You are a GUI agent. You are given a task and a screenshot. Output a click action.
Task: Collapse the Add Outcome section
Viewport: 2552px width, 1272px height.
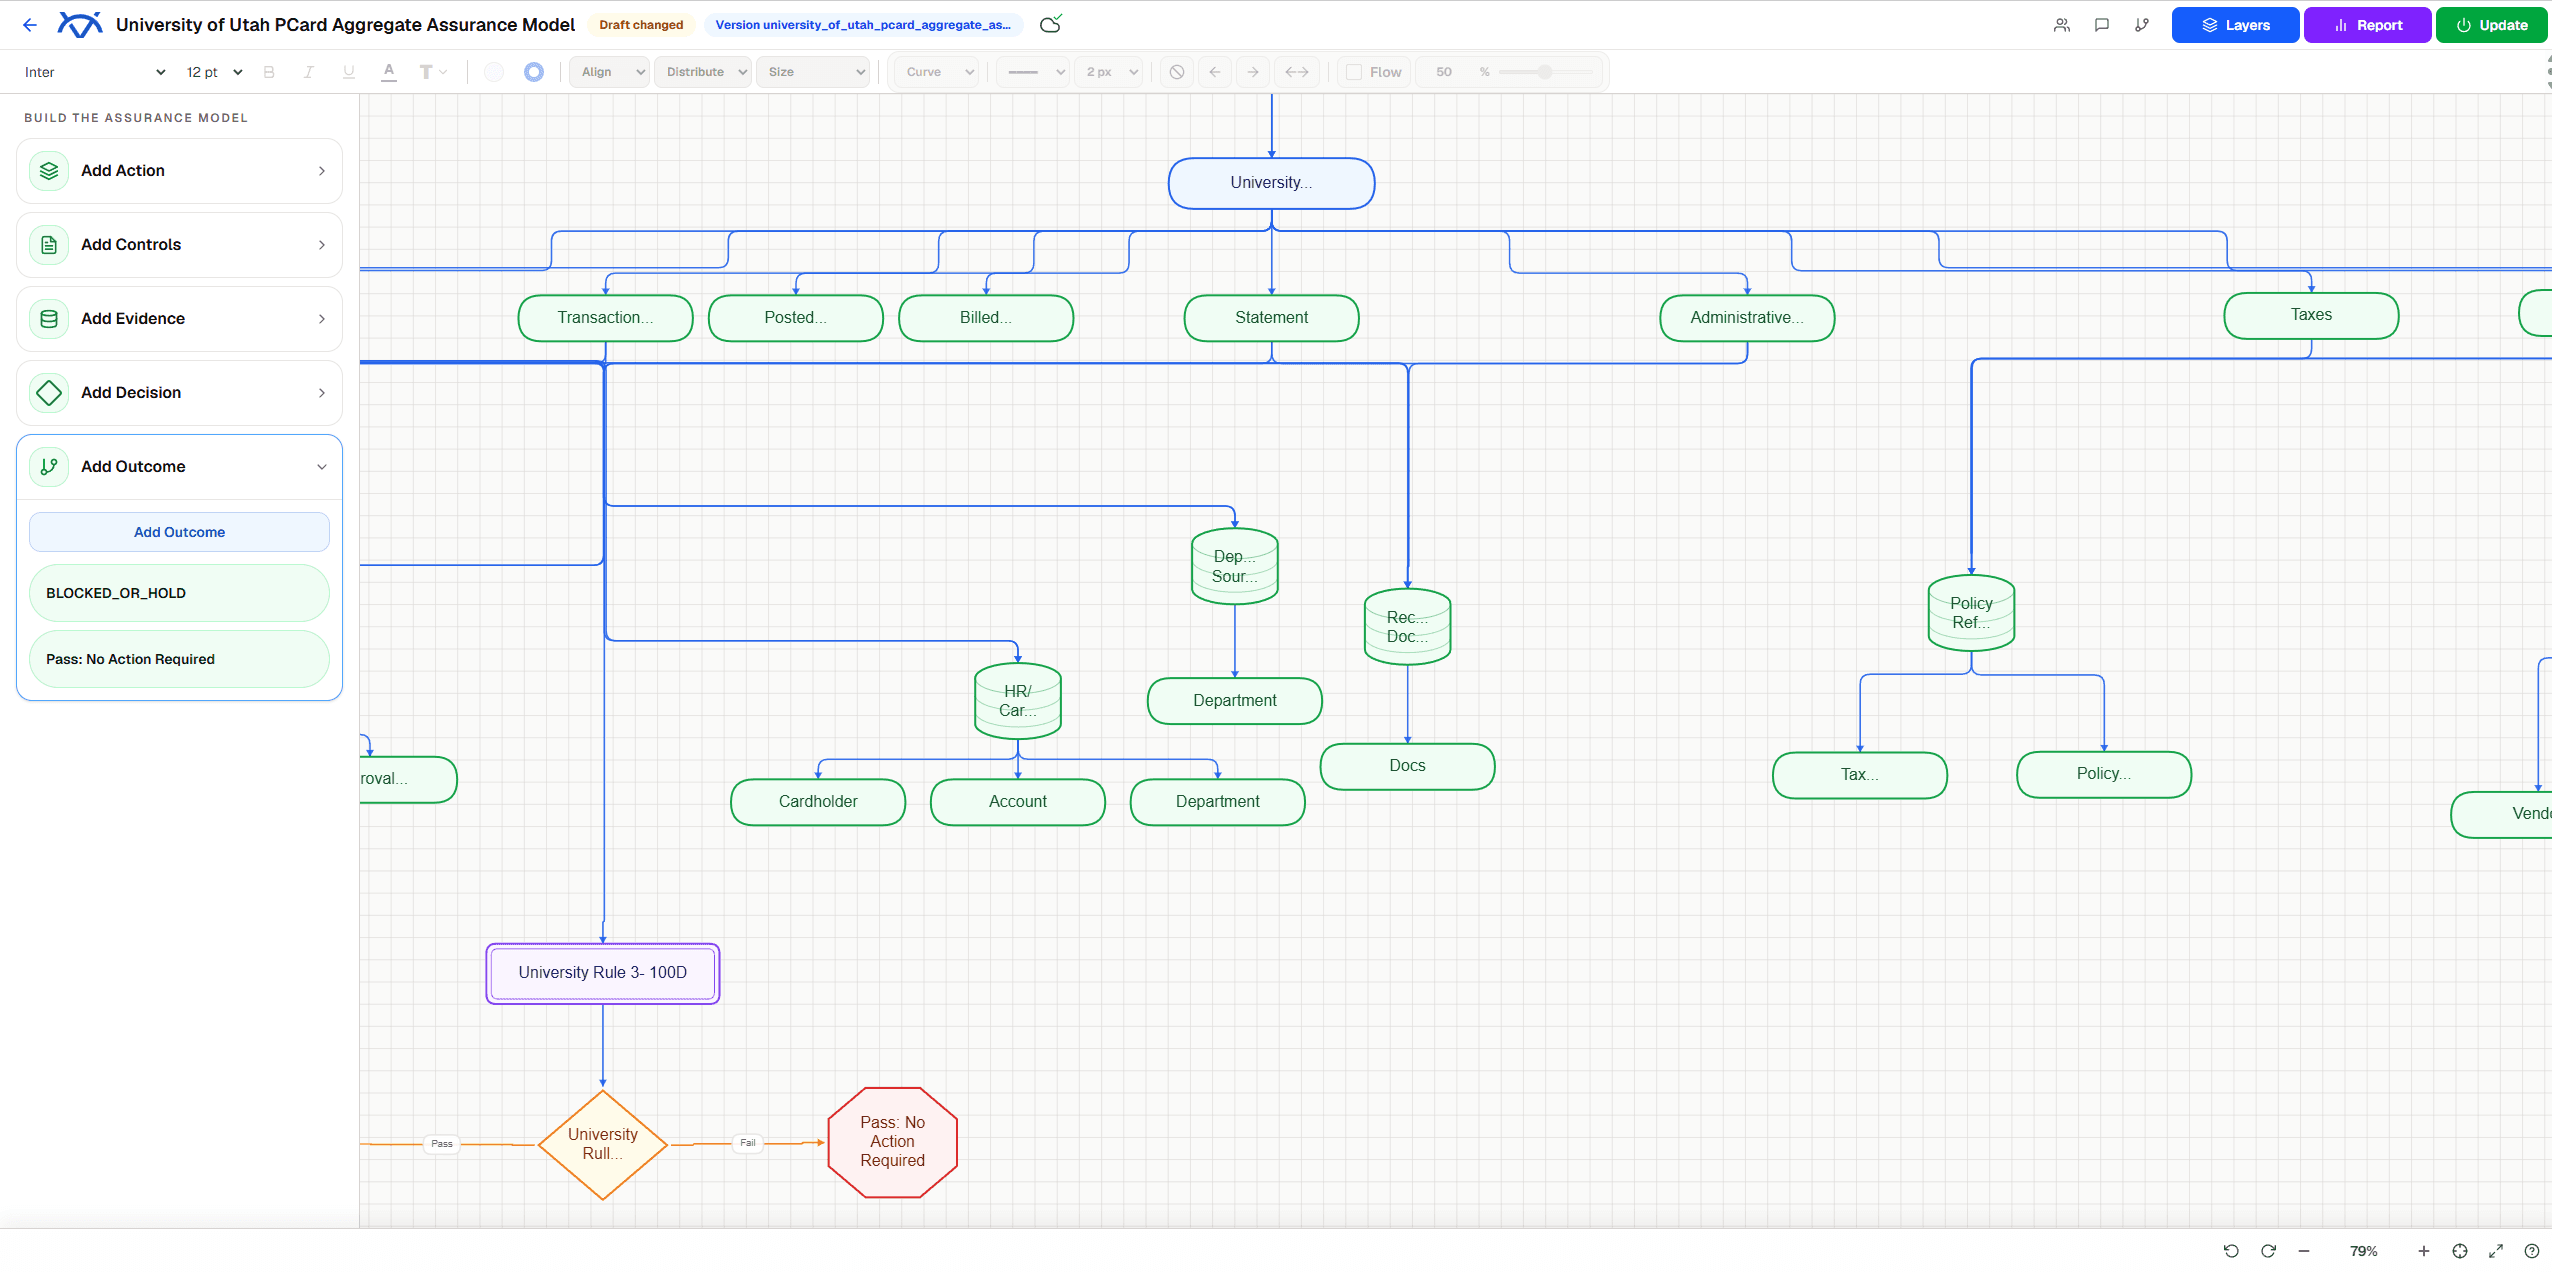click(x=180, y=467)
